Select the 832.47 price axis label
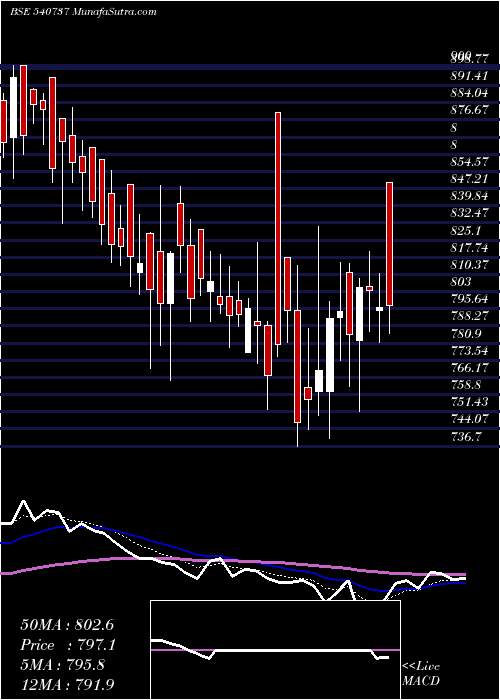The image size is (500, 700). tap(469, 213)
